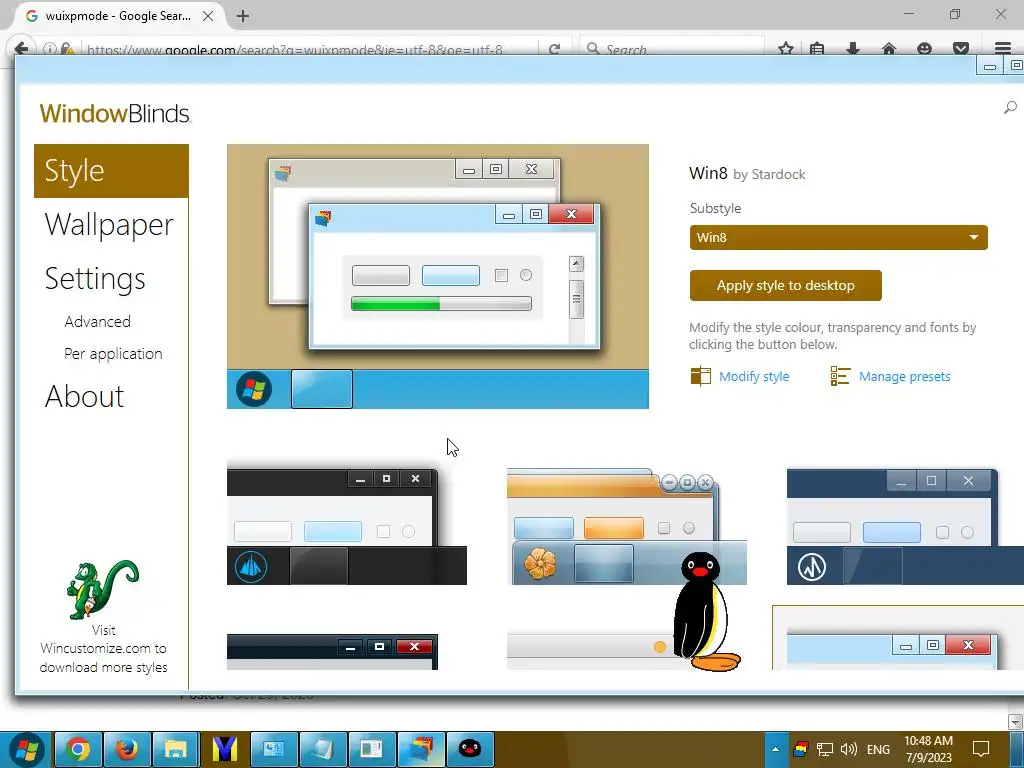Click the Modify style icon
Screen dimensions: 1024x768
700,376
